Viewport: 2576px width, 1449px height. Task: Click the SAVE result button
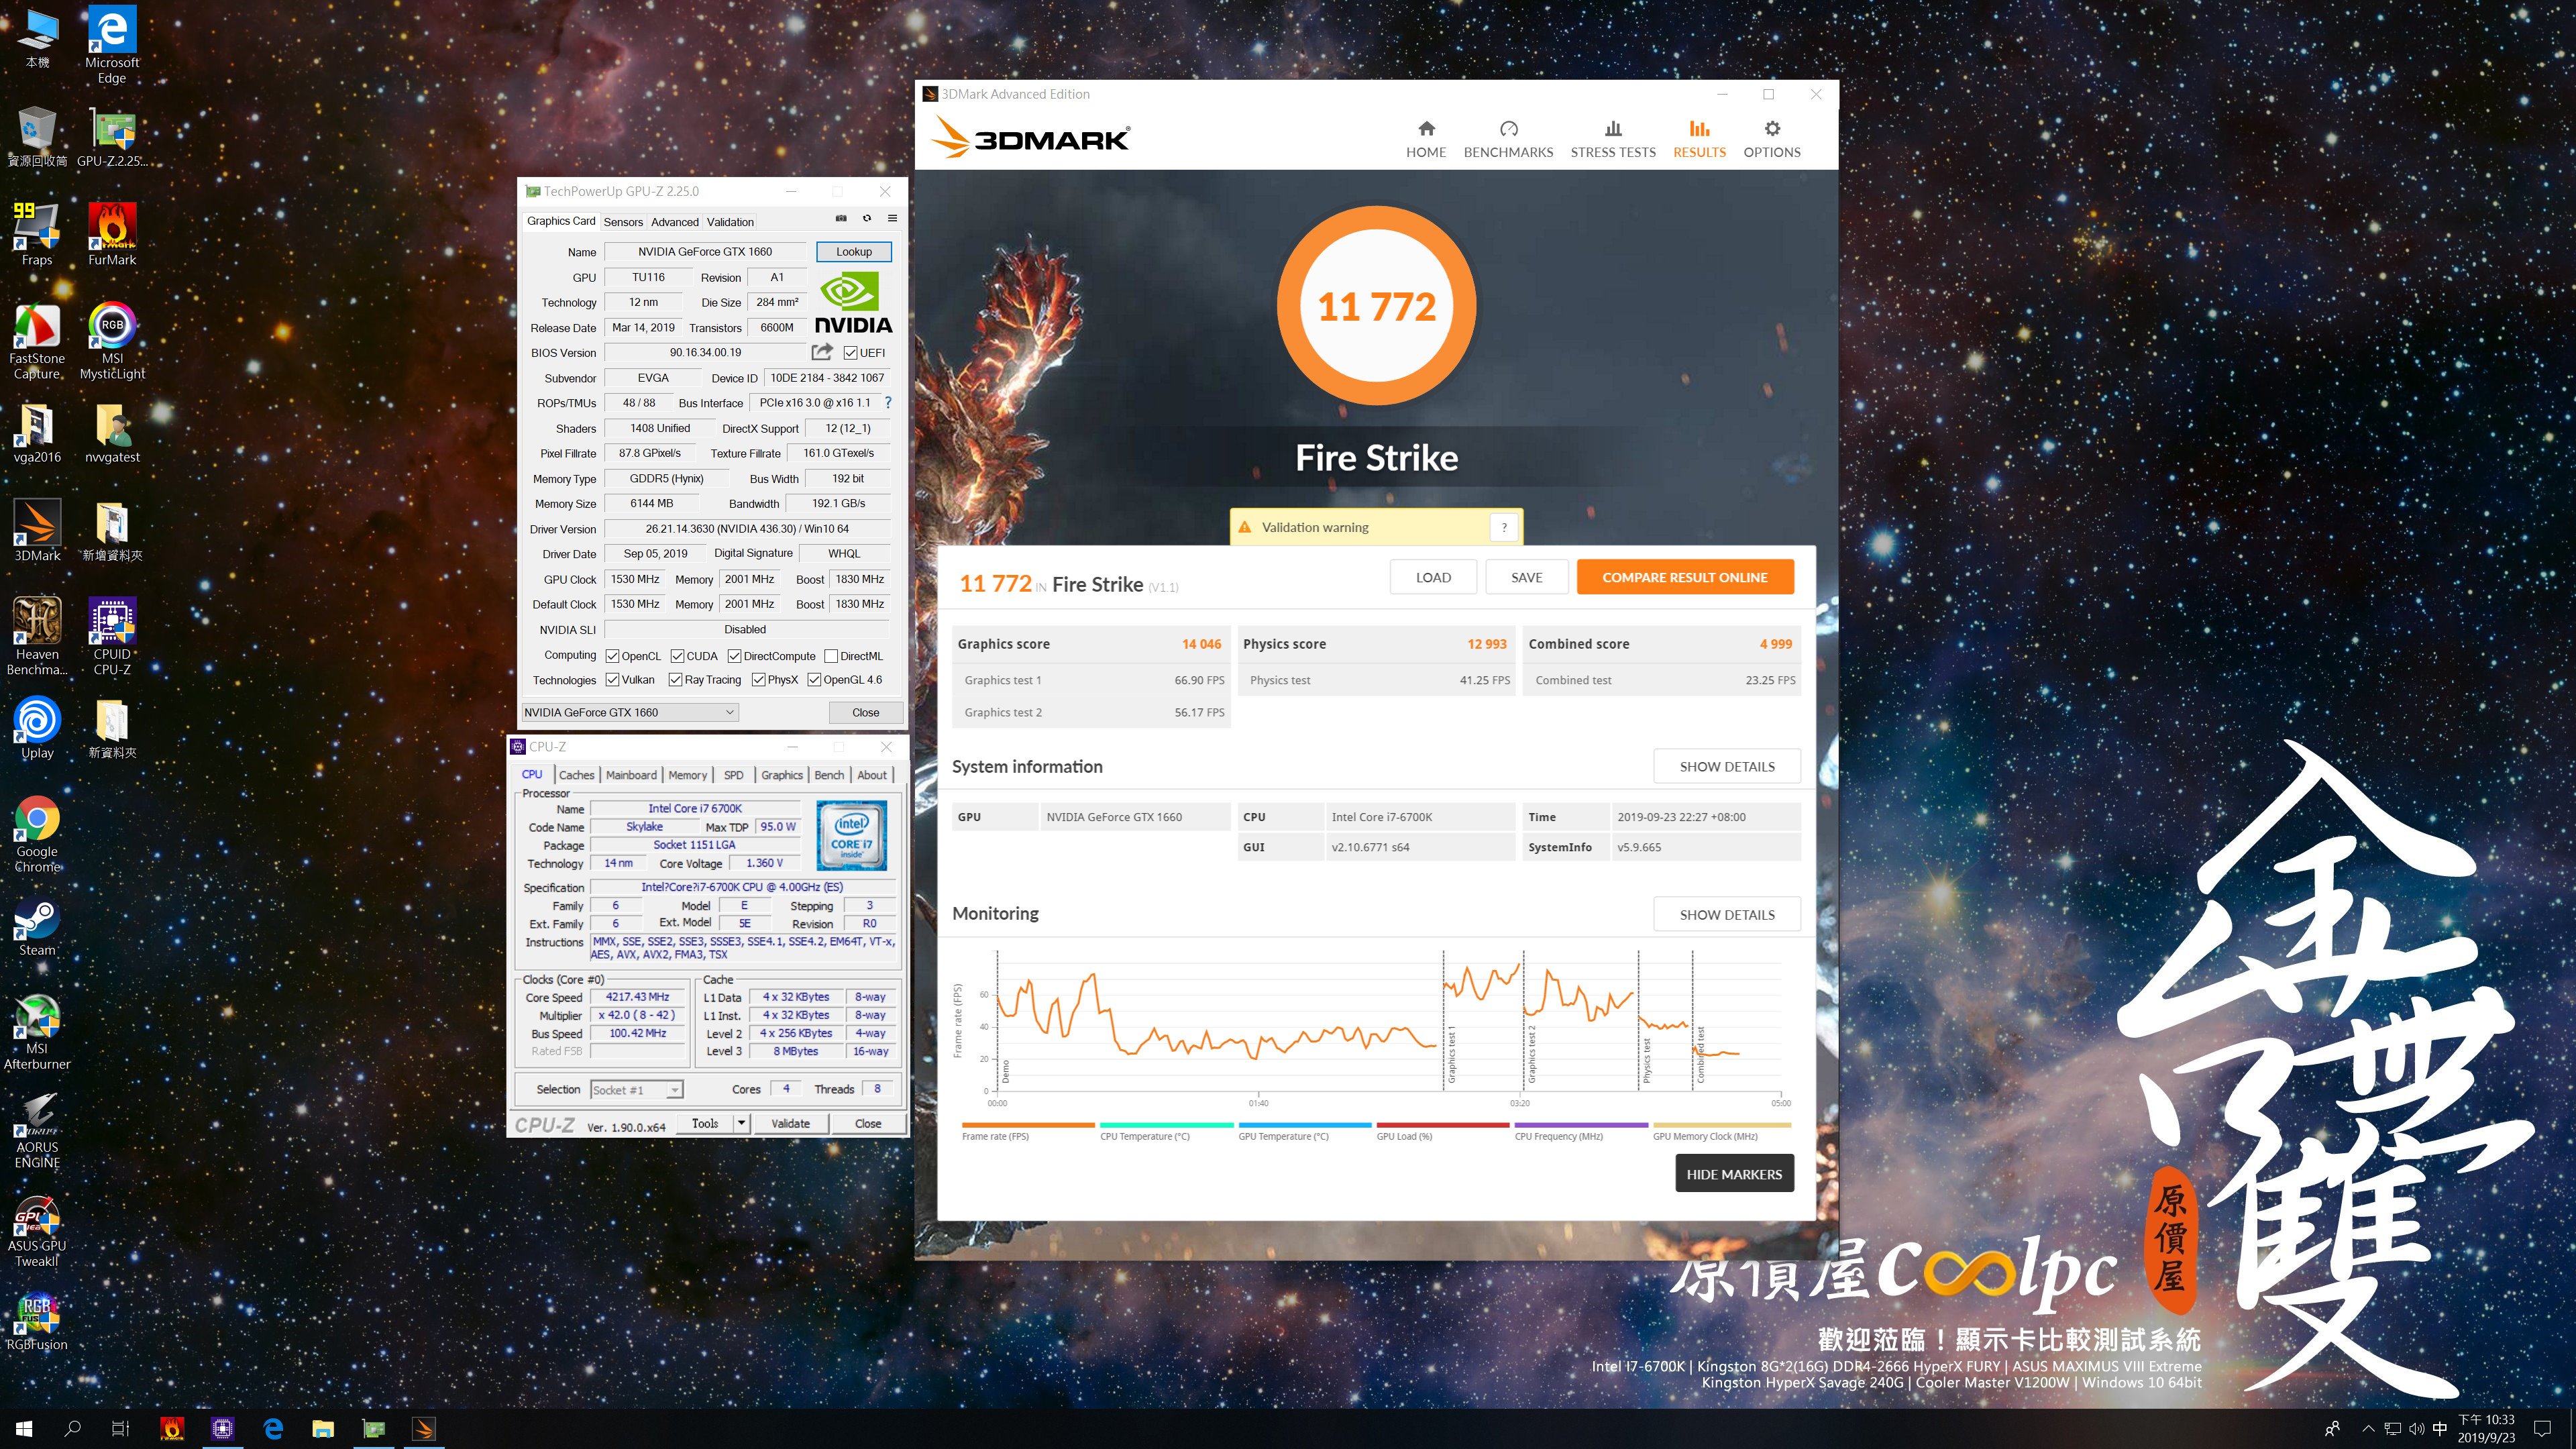1526,577
